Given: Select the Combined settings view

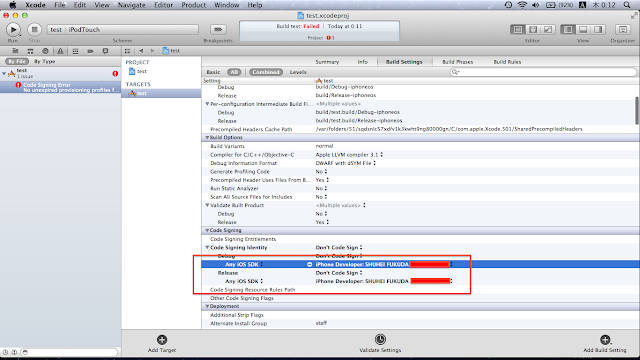Looking at the screenshot, I should (266, 72).
